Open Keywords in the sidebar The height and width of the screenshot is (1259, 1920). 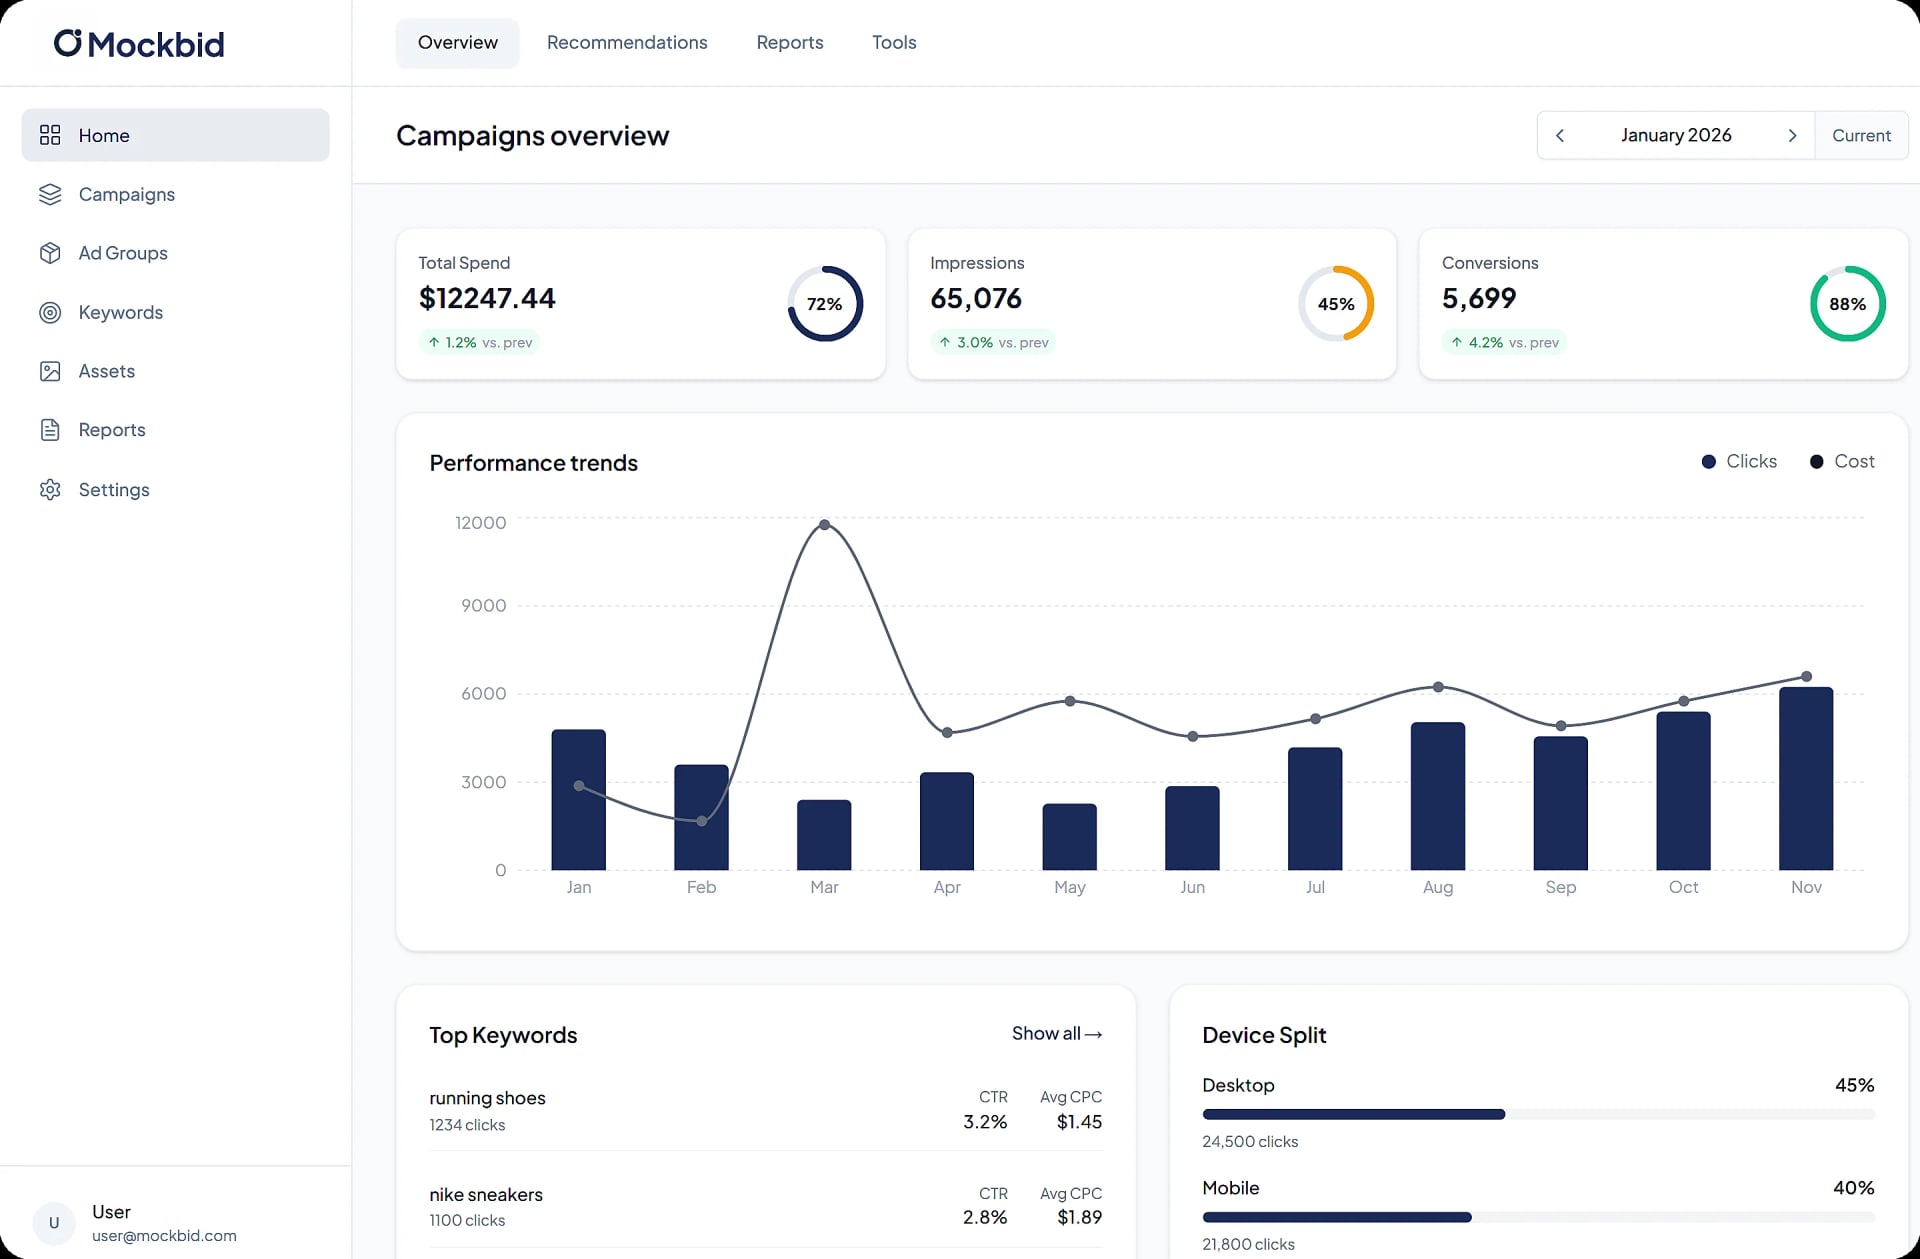coord(175,312)
